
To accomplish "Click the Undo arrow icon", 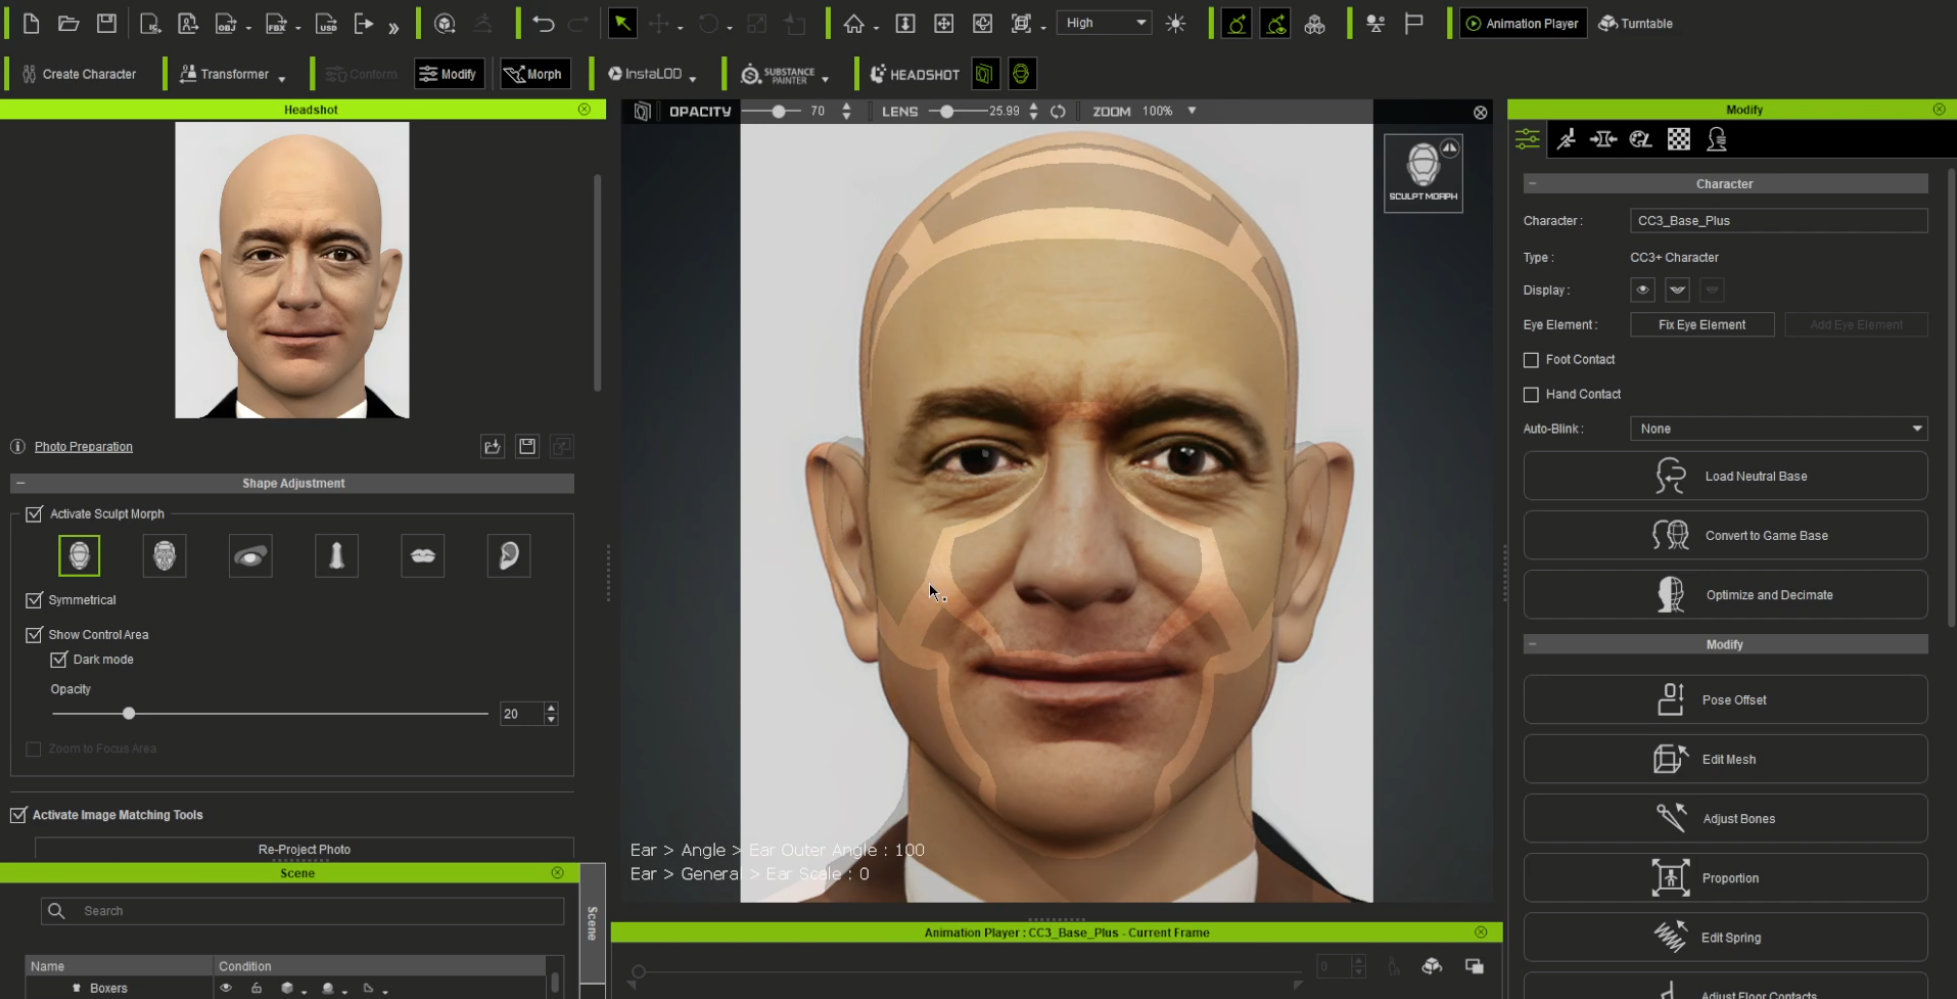I will point(543,23).
